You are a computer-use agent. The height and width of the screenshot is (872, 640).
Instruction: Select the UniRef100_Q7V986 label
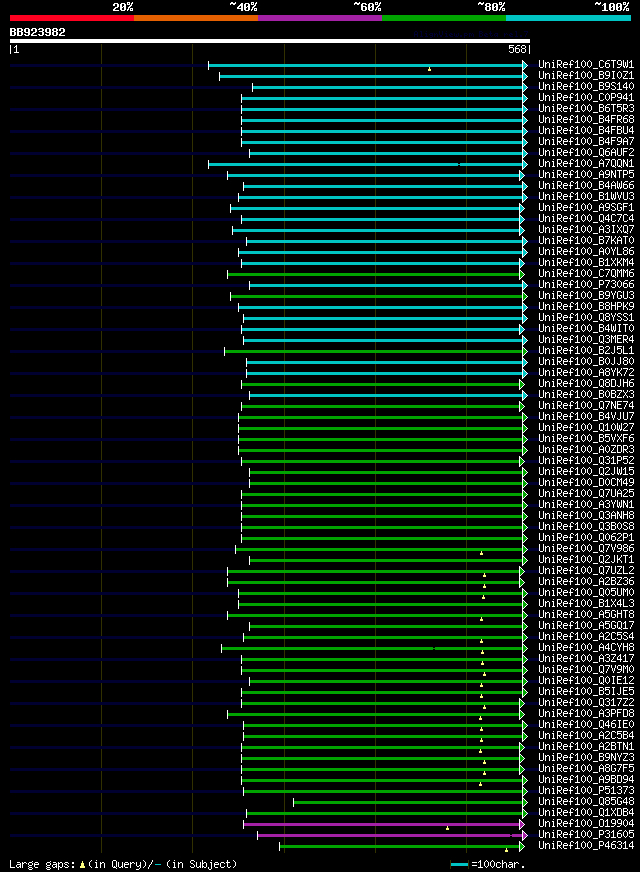tap(586, 548)
